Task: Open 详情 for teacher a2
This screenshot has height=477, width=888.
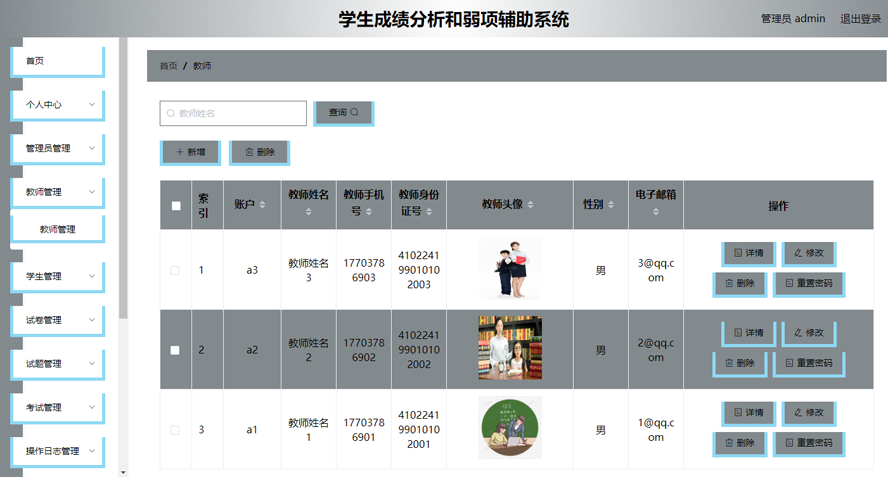Action: pyautogui.click(x=749, y=333)
